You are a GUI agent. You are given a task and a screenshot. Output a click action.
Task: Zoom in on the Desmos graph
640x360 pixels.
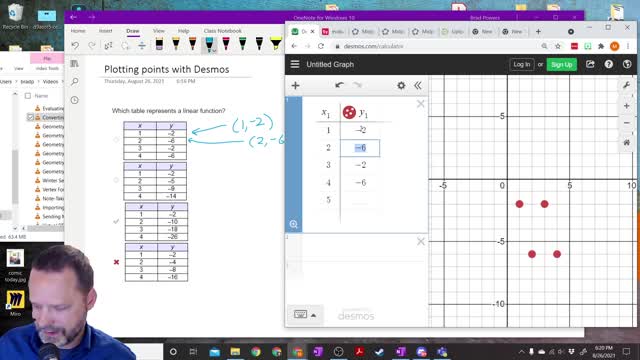627,106
